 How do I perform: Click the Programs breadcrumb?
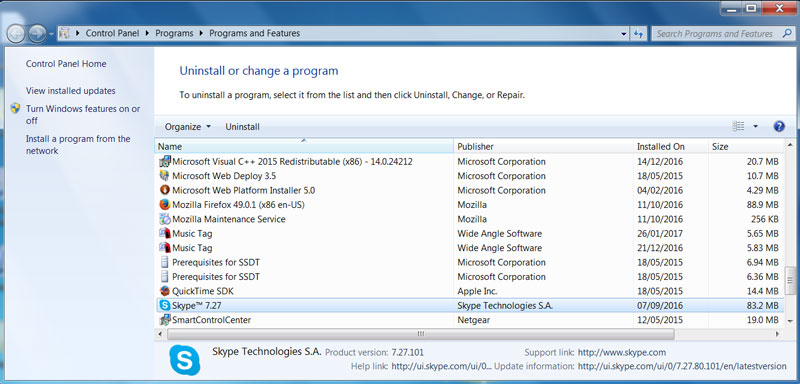(174, 34)
